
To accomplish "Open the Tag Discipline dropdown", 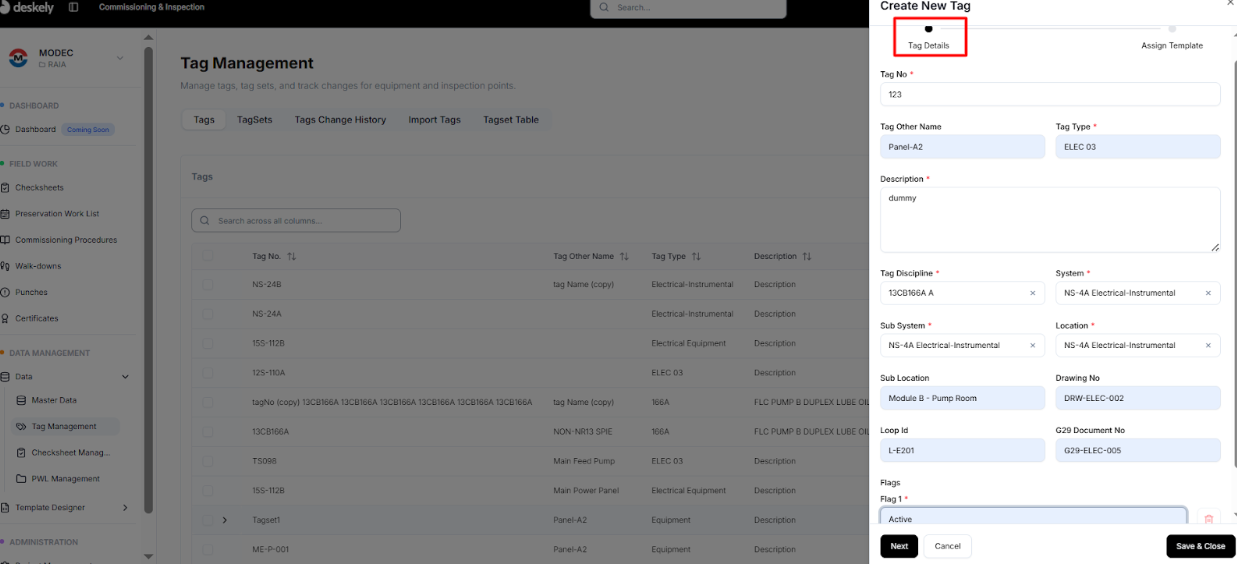I will [x=962, y=293].
